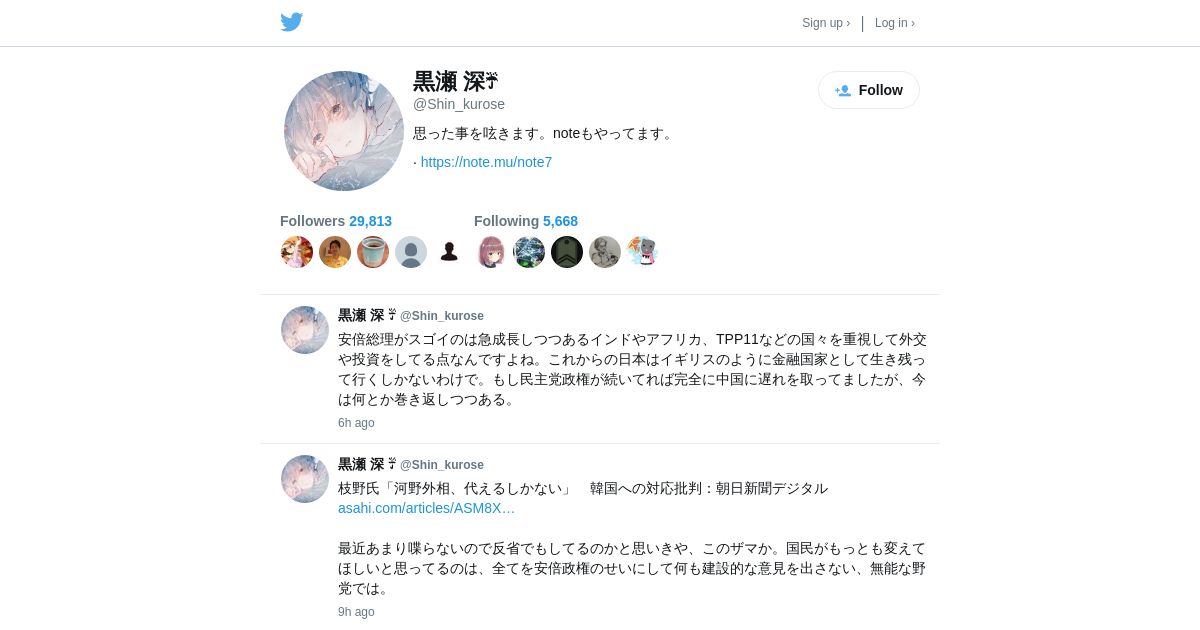
Task: View the Followers 29,813 list
Action: click(336, 221)
